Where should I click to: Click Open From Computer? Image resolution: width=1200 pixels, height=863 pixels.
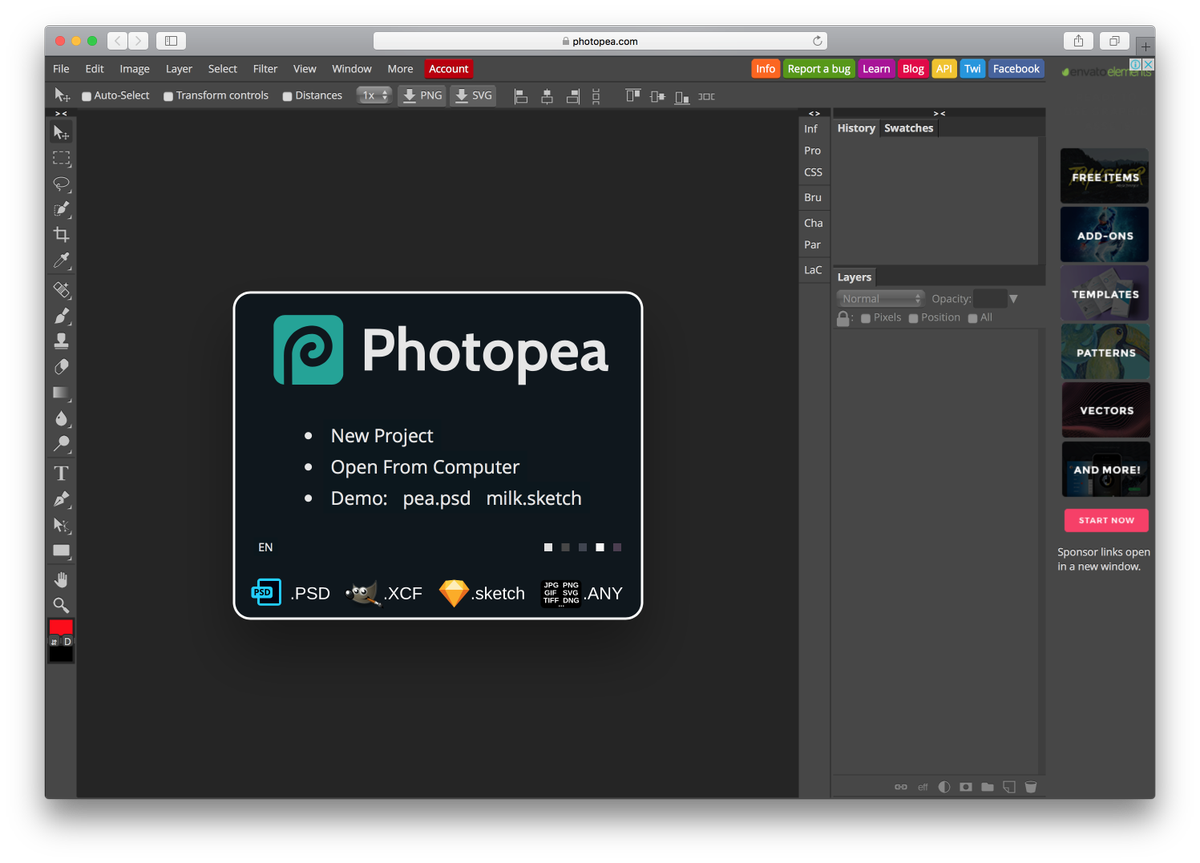[x=425, y=467]
